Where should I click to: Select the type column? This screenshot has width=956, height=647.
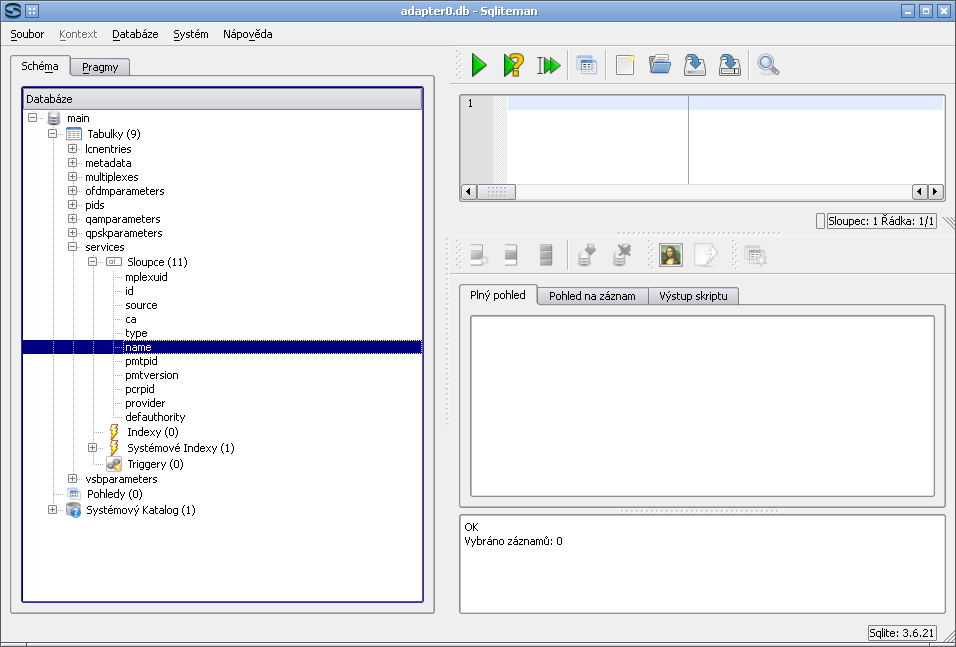coord(137,333)
